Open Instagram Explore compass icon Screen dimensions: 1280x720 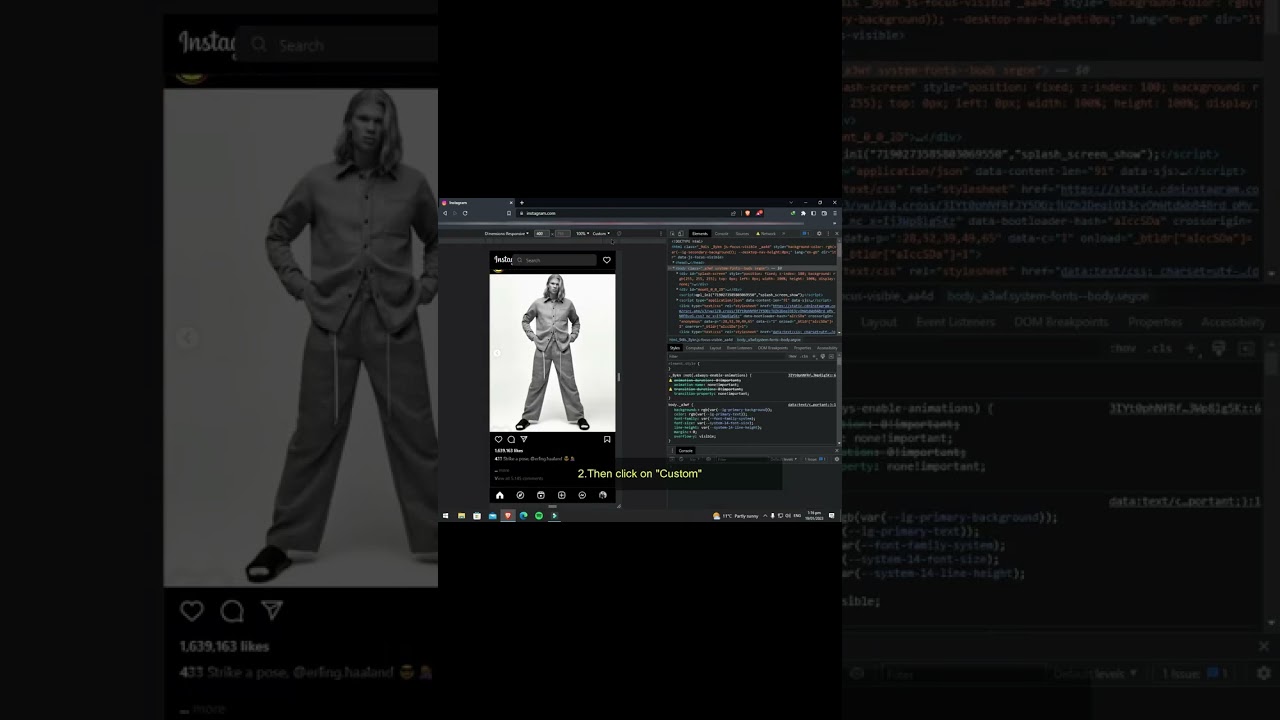(520, 495)
